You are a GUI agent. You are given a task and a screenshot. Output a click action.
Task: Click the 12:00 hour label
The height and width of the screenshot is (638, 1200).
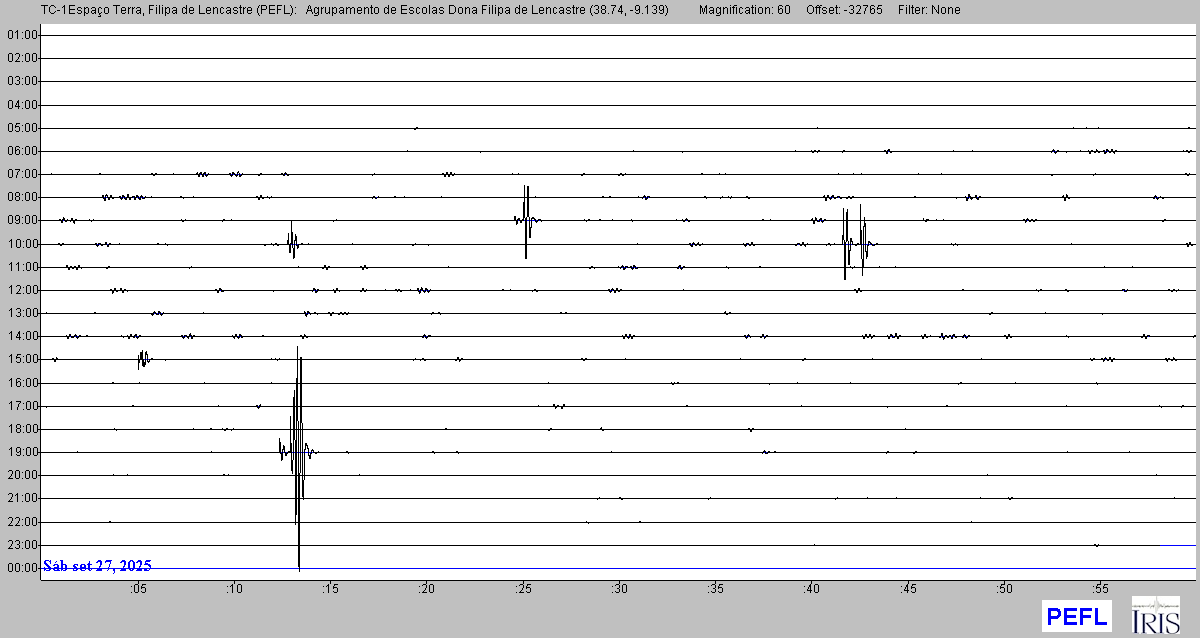point(22,290)
